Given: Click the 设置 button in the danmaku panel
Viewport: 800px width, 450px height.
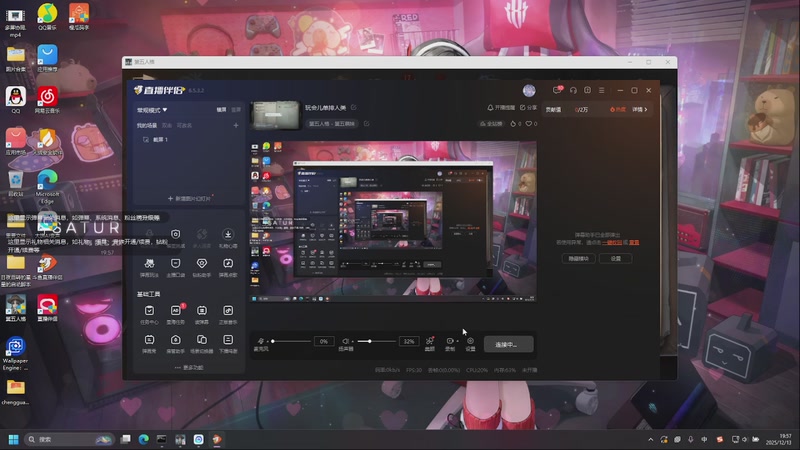Looking at the screenshot, I should pyautogui.click(x=616, y=259).
